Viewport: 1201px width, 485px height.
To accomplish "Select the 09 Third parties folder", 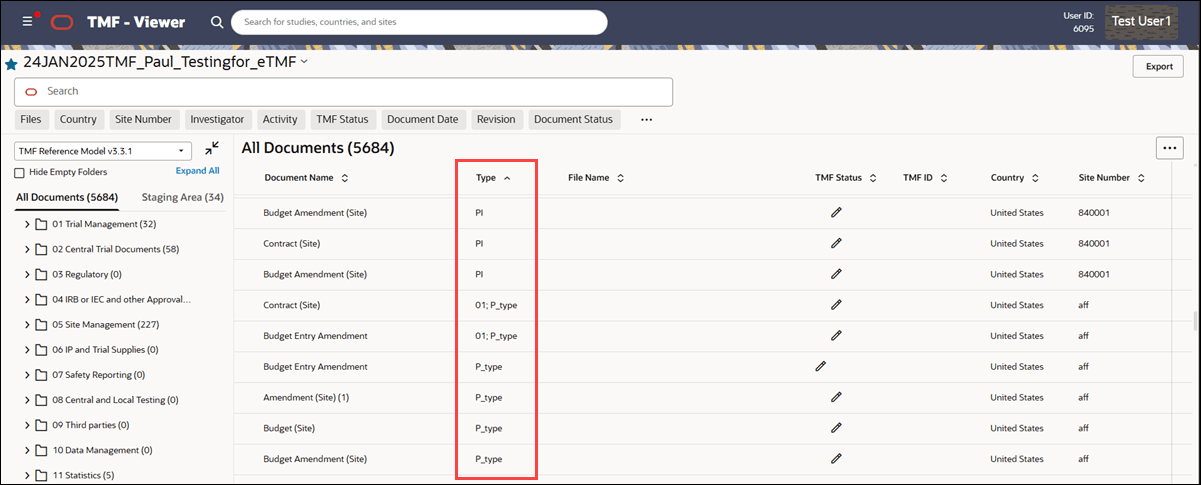I will (91, 425).
